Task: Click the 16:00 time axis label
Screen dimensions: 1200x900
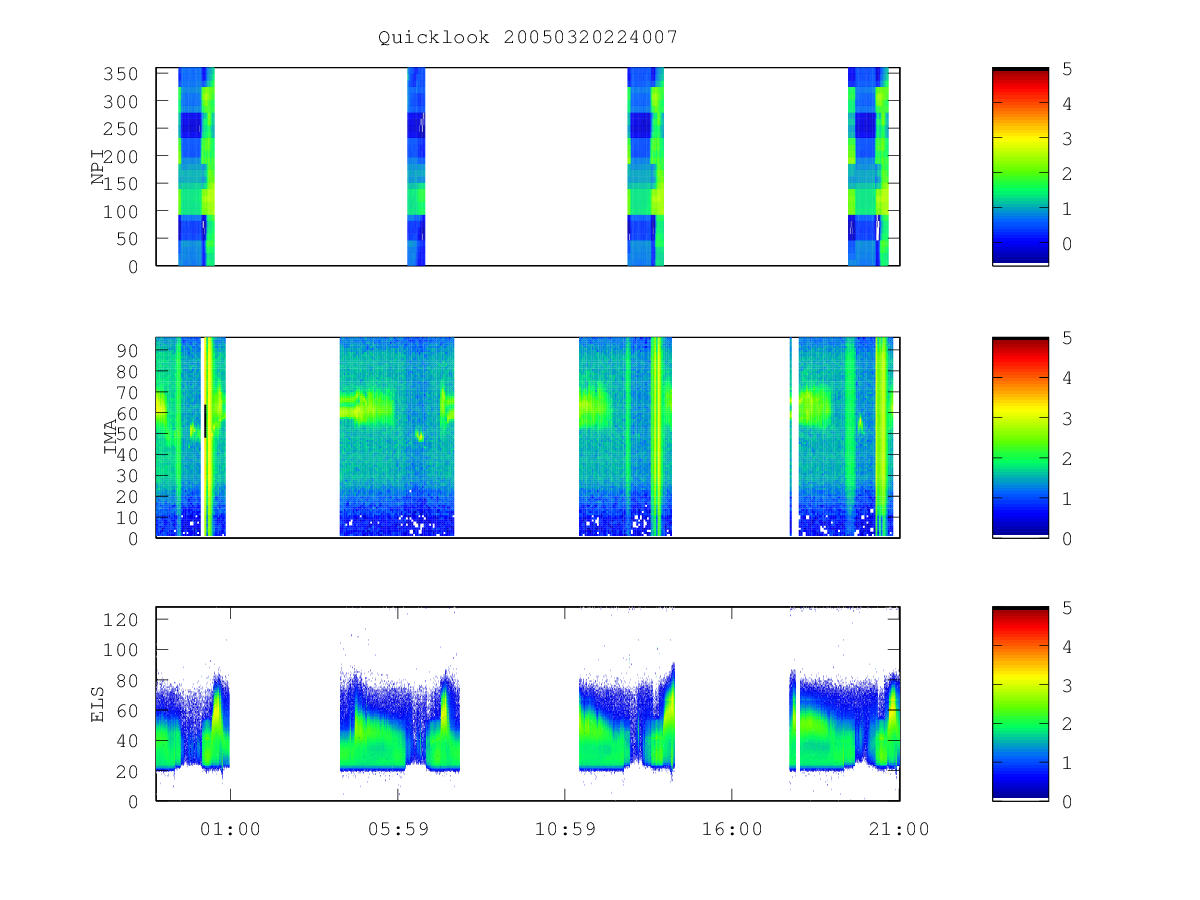Action: pyautogui.click(x=732, y=829)
